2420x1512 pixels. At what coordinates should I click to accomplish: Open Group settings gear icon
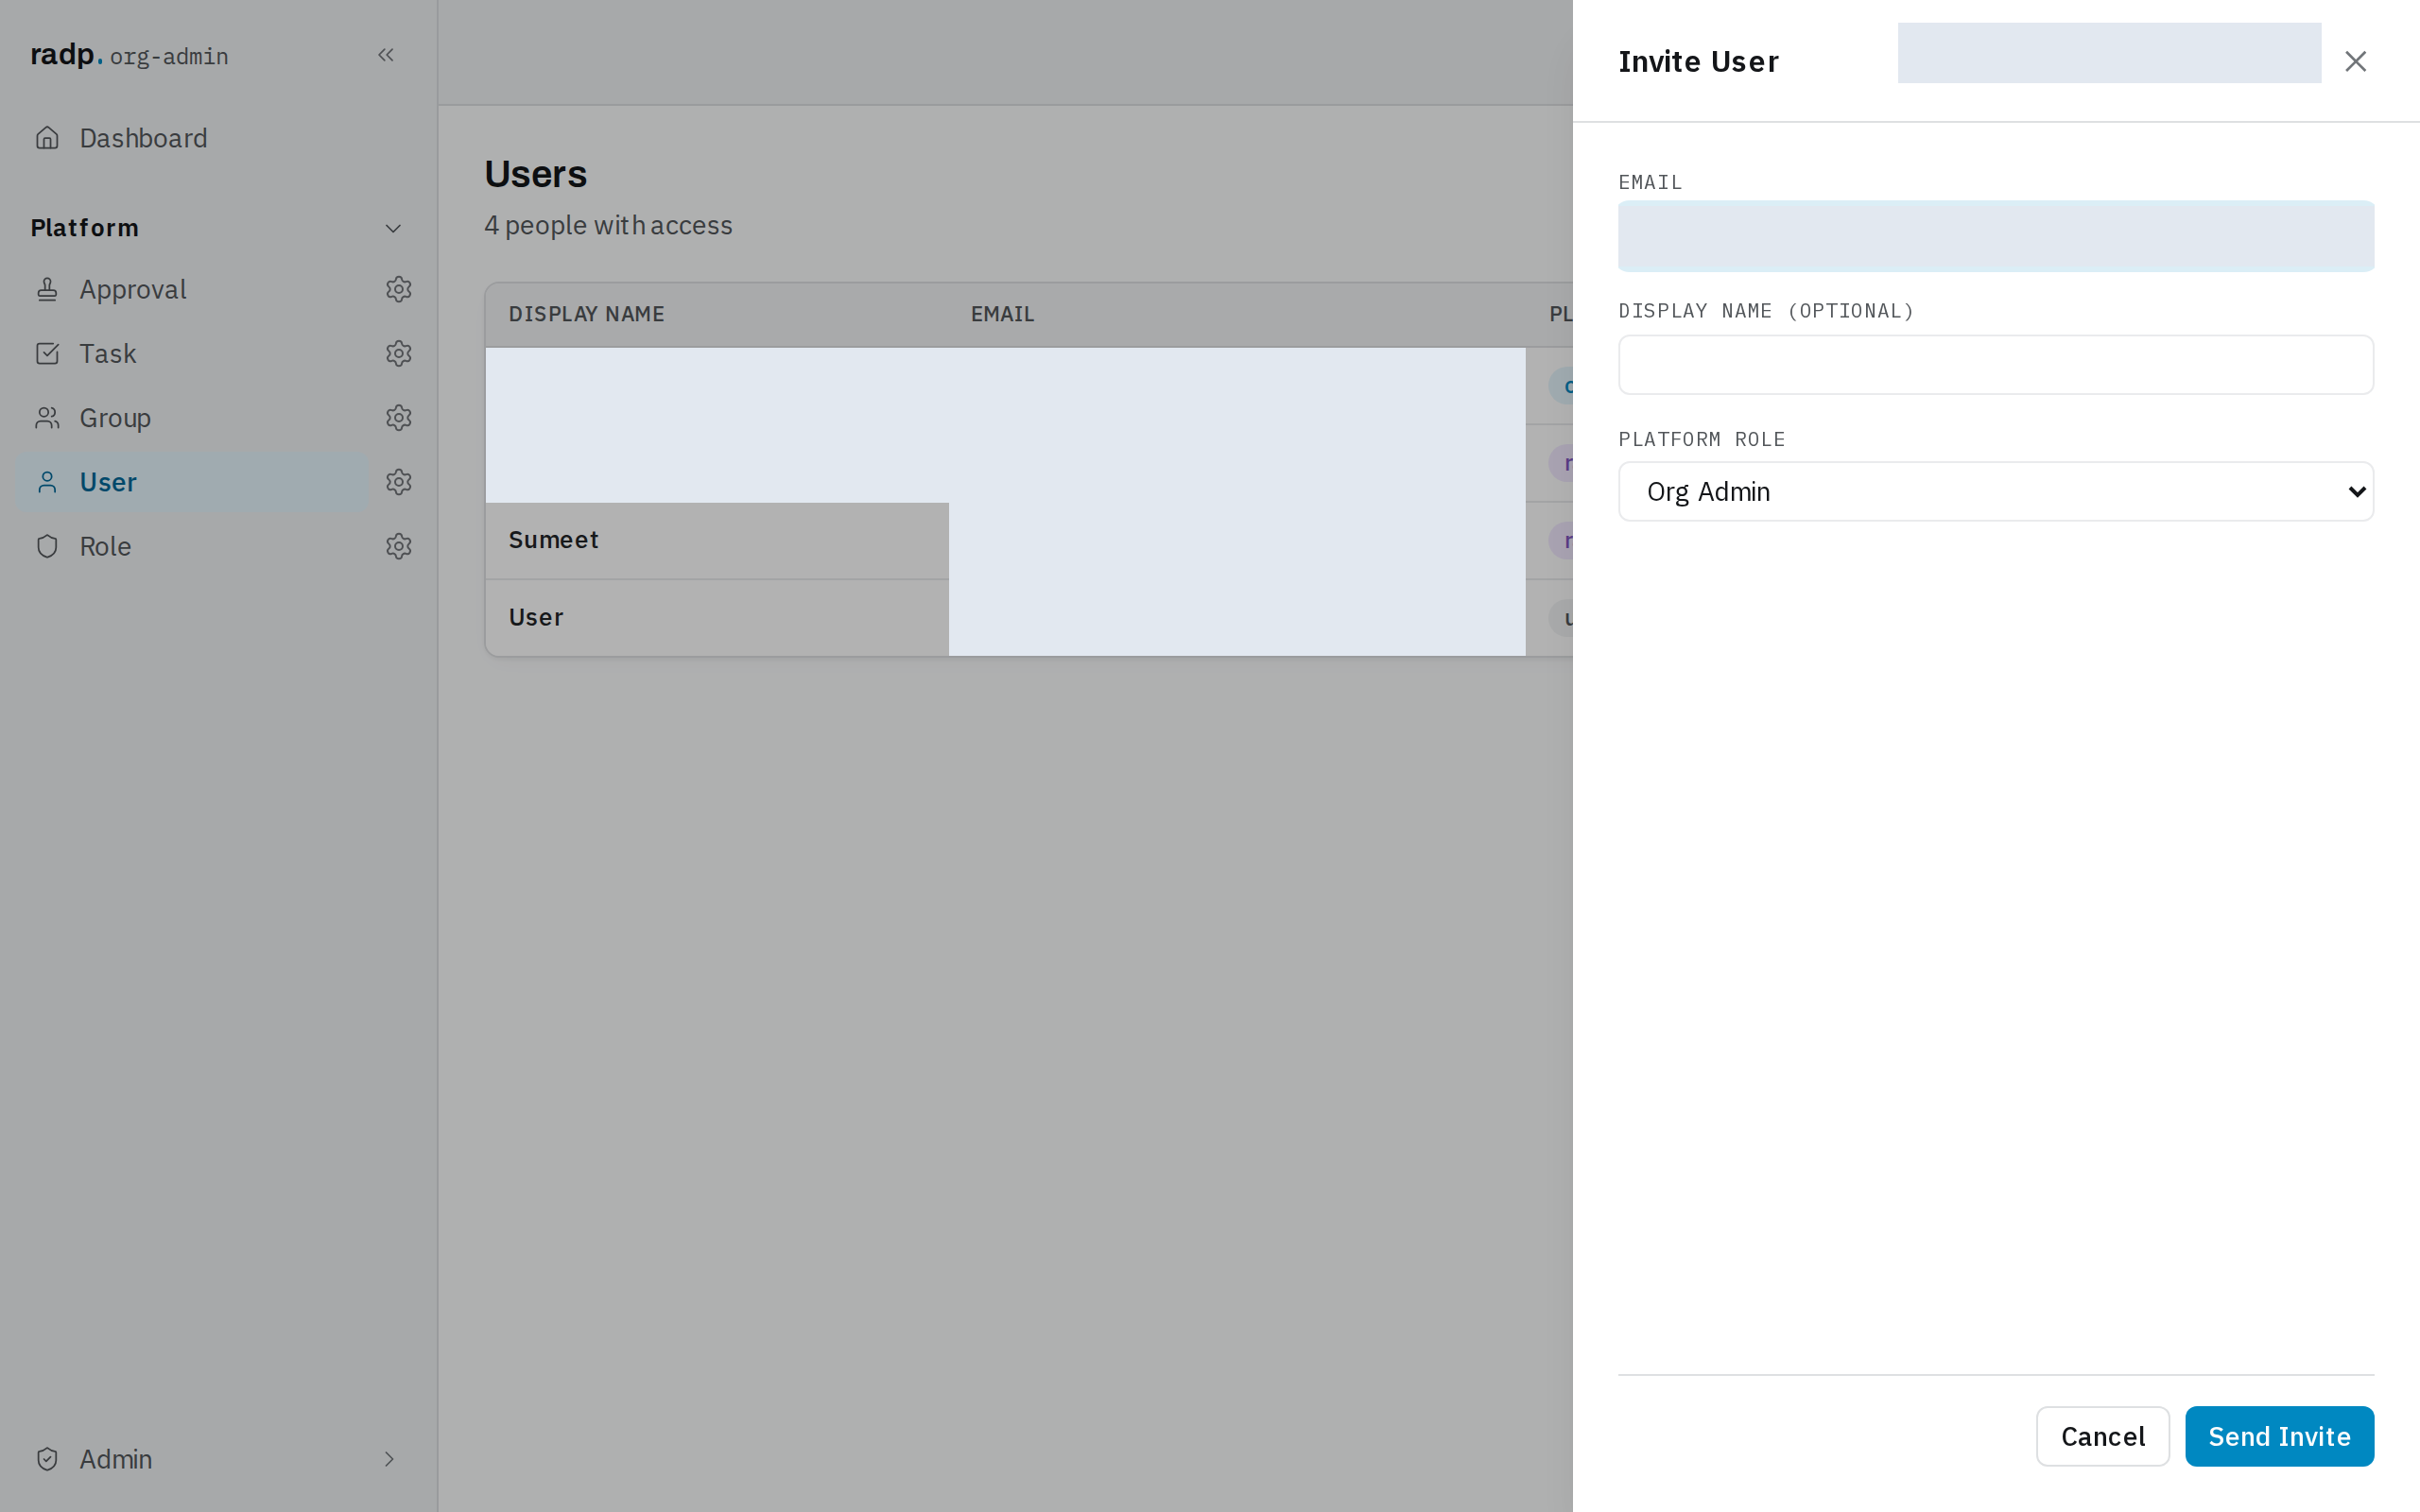399,417
